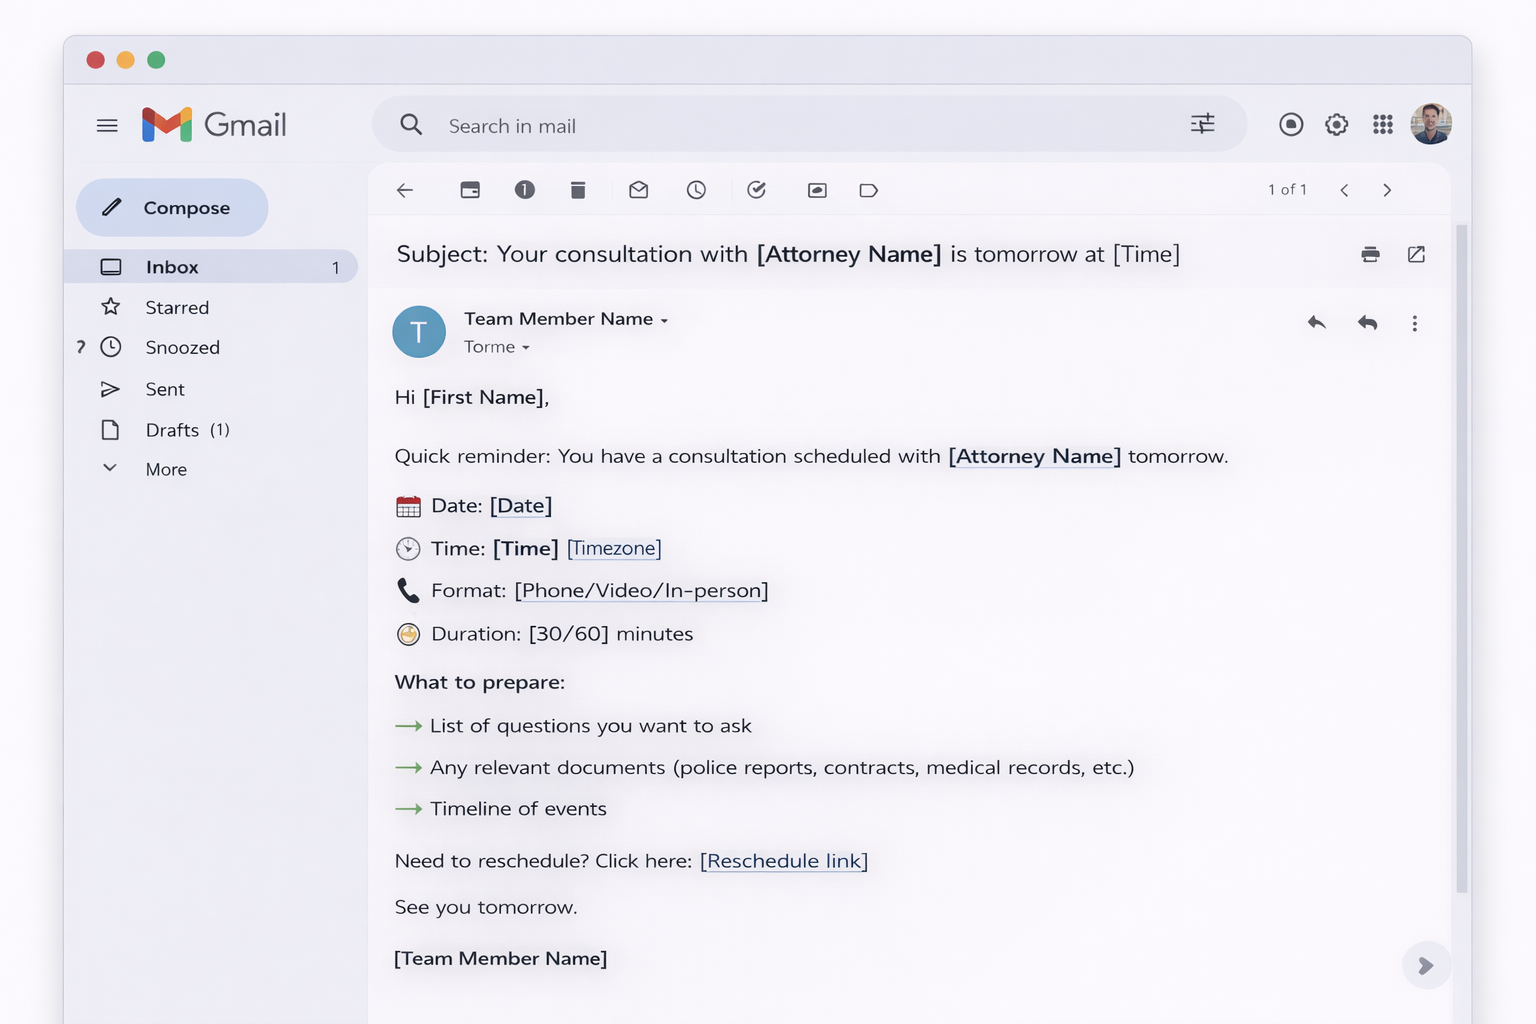Add this email to Tasks
The image size is (1536, 1024).
point(757,190)
